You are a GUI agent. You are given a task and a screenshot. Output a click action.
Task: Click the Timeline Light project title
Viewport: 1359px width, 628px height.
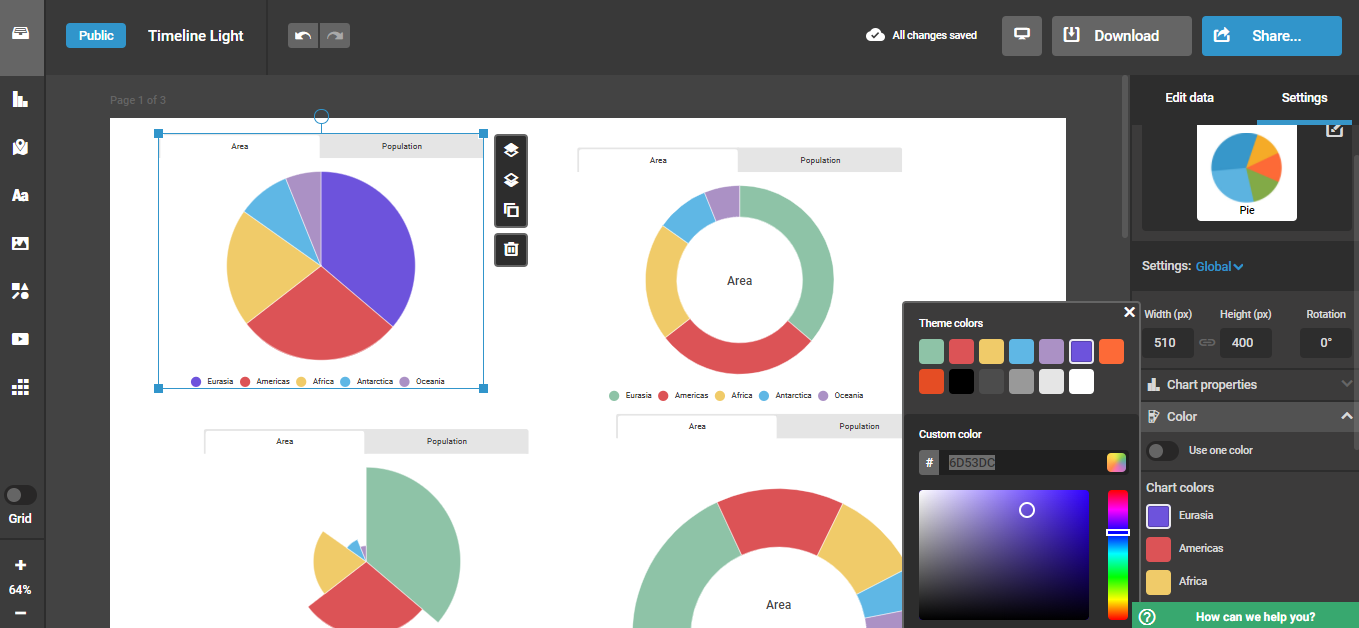(x=196, y=35)
